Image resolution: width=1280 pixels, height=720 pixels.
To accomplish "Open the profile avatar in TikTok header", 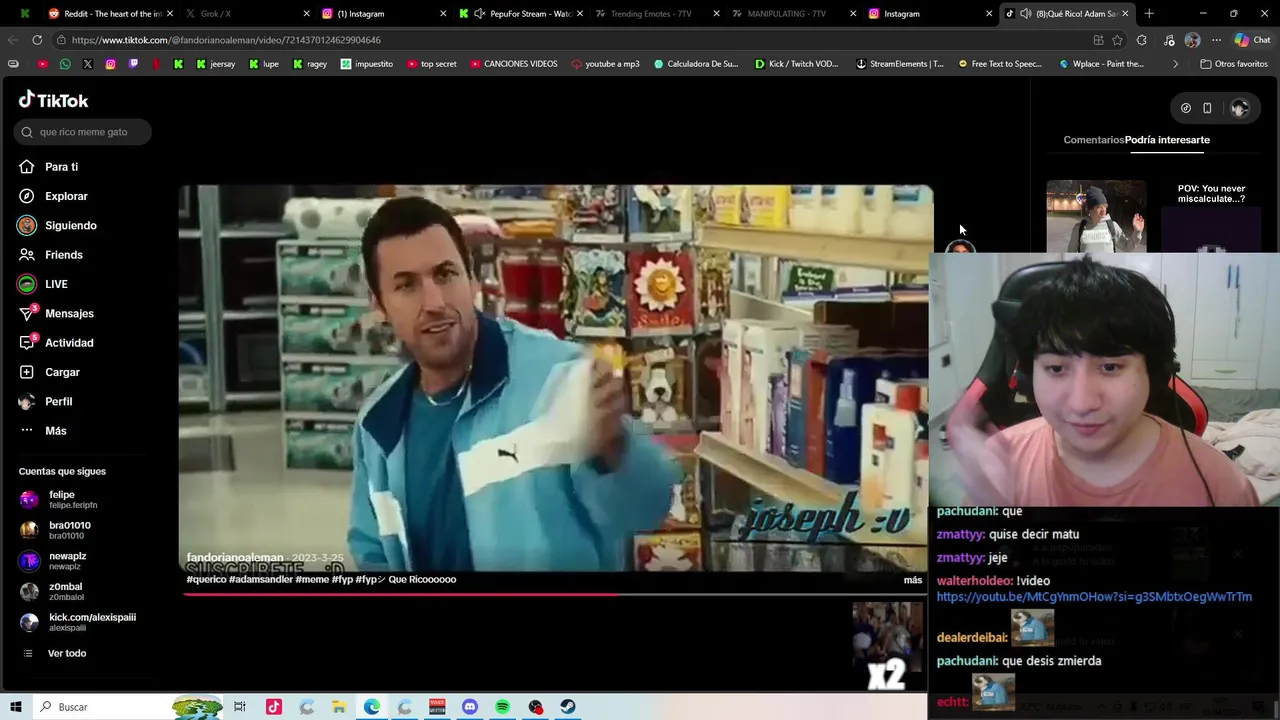I will coord(1239,108).
